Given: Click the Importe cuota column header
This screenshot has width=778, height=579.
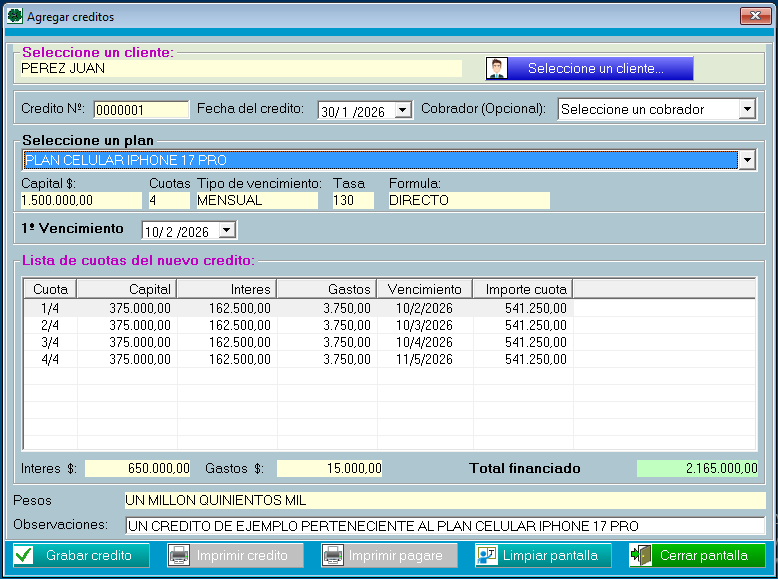Looking at the screenshot, I should tap(522, 289).
